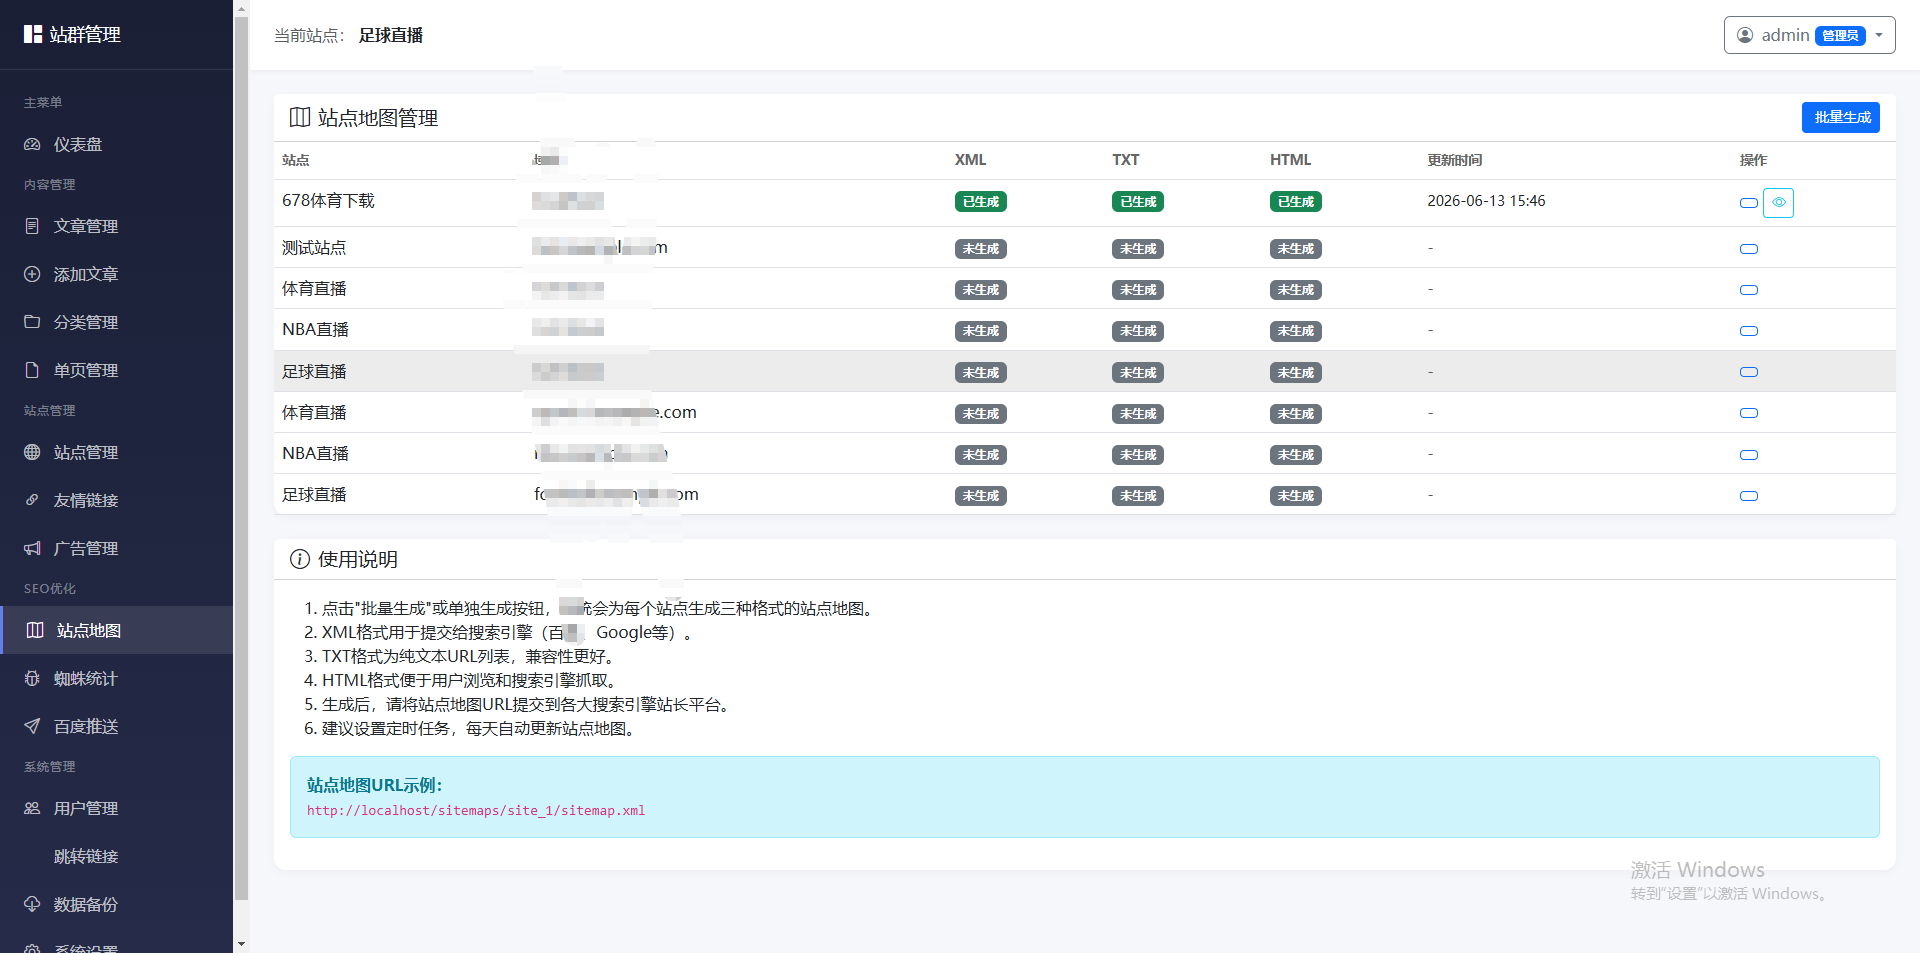The width and height of the screenshot is (1920, 953).
Task: Click the 蜘蛛统计 bug icon
Action: pyautogui.click(x=32, y=679)
